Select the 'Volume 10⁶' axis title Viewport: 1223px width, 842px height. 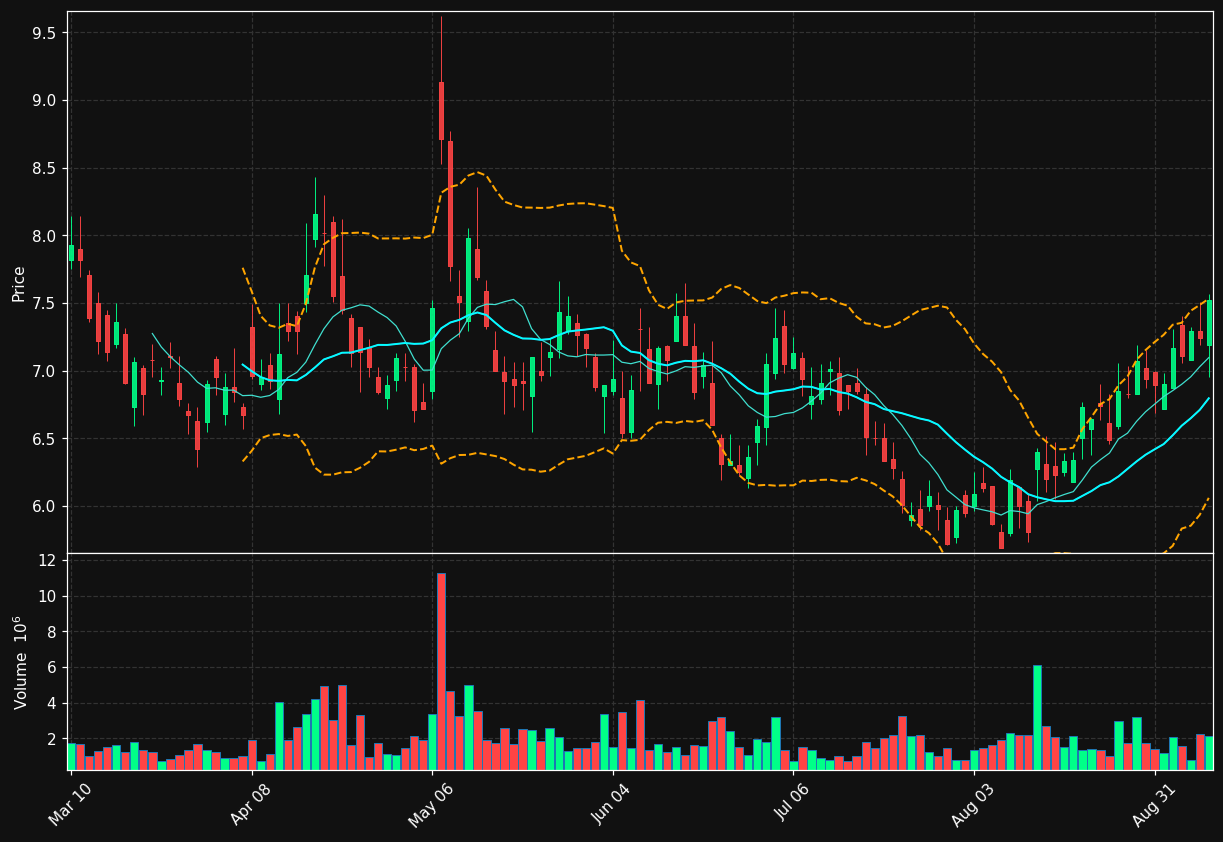pos(20,662)
